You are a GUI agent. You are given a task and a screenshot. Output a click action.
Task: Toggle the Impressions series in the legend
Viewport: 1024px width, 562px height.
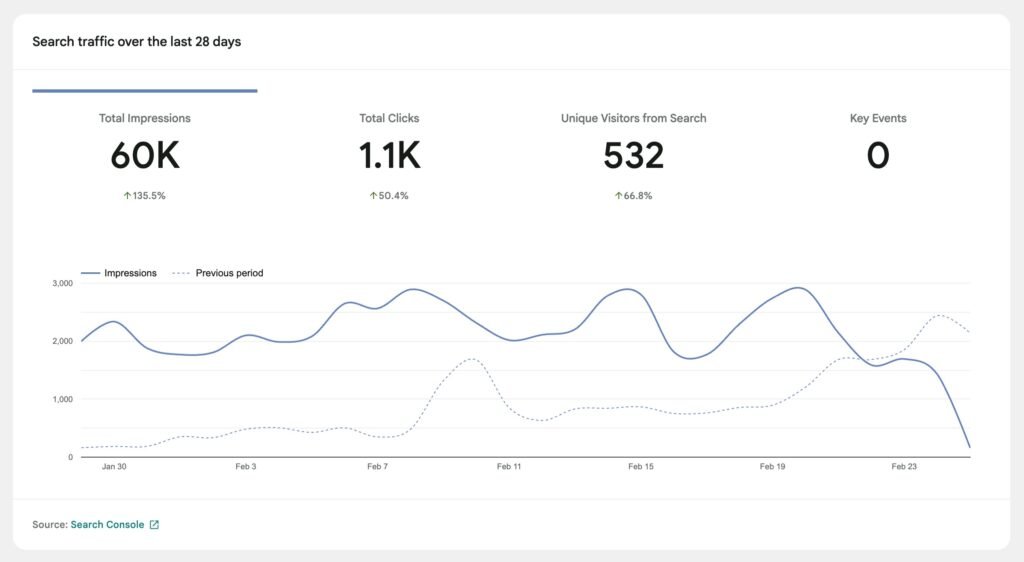(130, 273)
